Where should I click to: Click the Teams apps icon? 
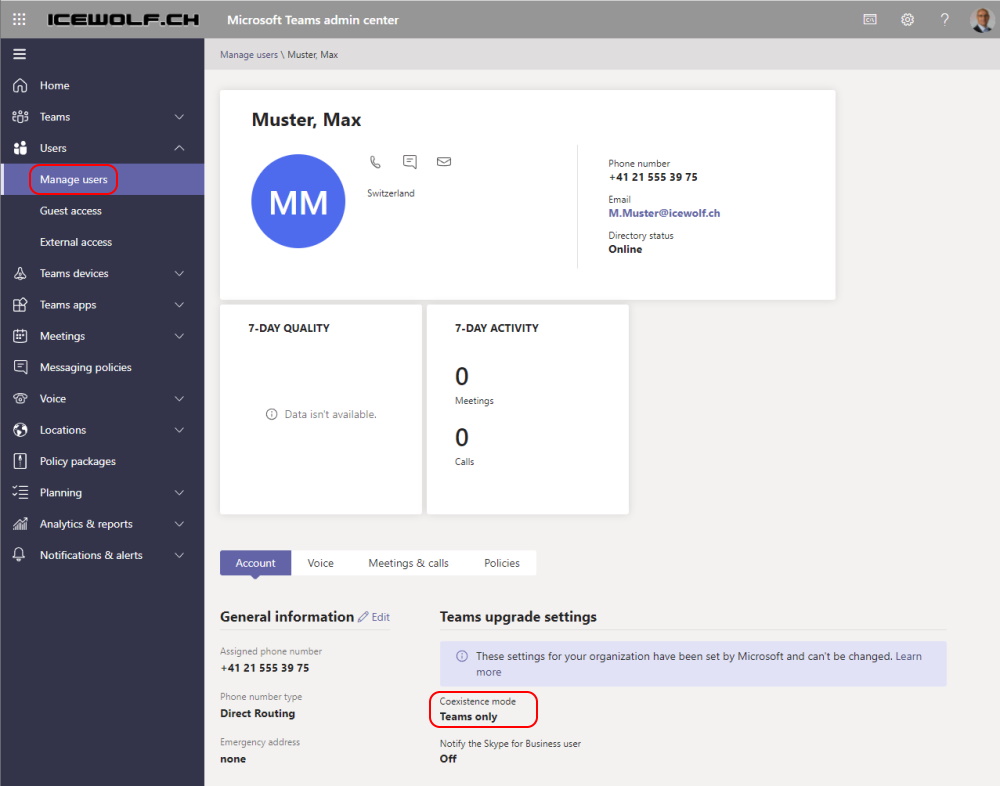point(20,304)
